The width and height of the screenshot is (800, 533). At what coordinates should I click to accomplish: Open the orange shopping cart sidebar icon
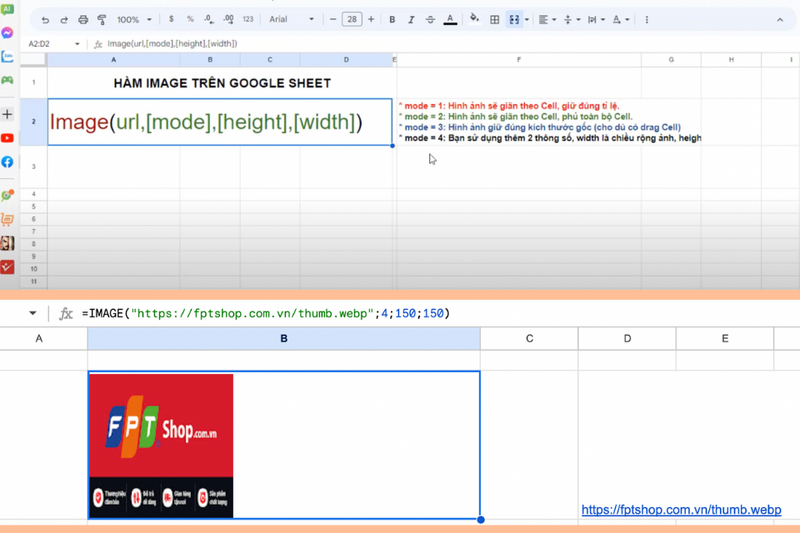7,219
